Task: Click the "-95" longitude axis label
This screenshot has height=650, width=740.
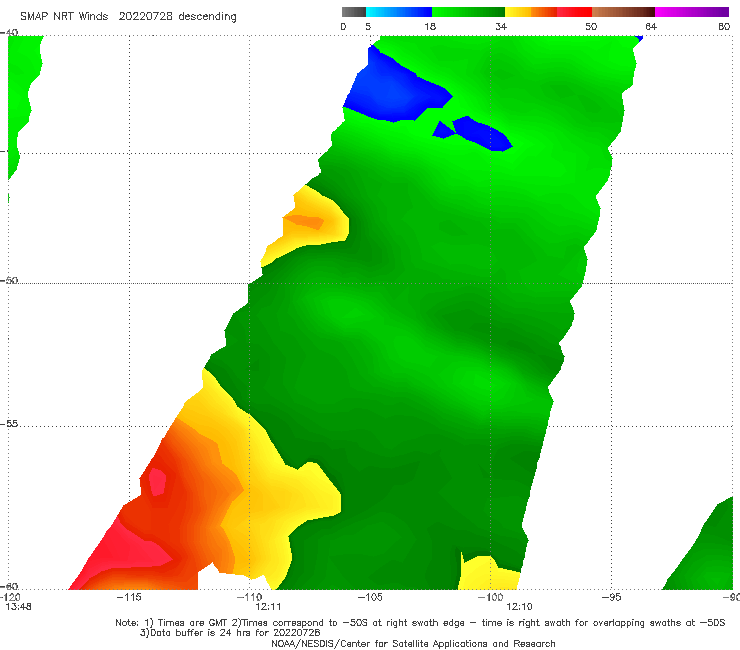Action: point(611,597)
